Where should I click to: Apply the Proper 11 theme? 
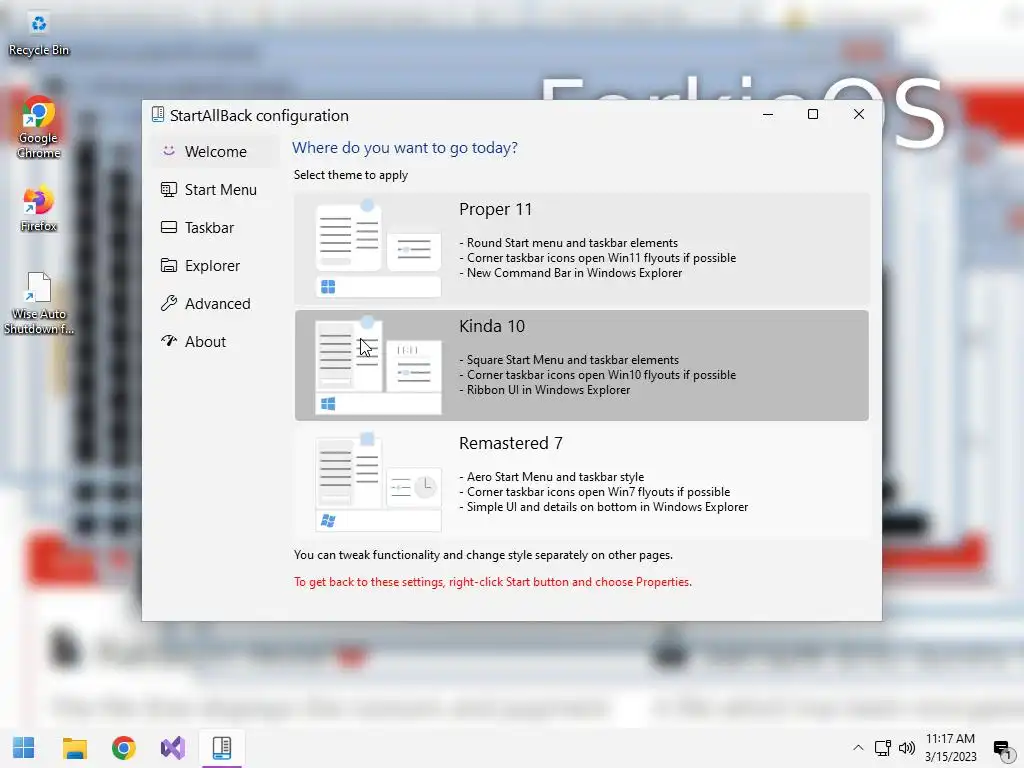click(x=581, y=248)
